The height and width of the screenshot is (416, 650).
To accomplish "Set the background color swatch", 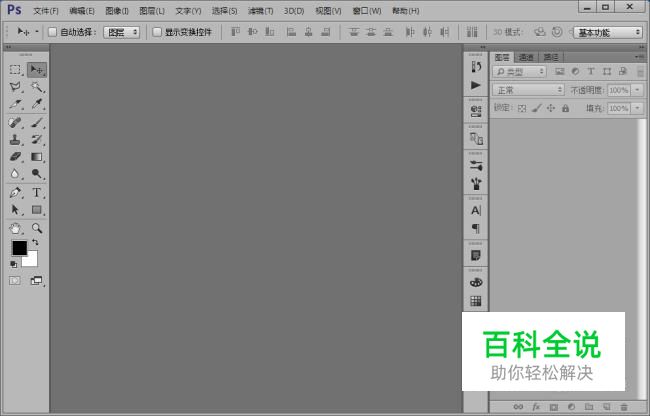I will click(32, 260).
